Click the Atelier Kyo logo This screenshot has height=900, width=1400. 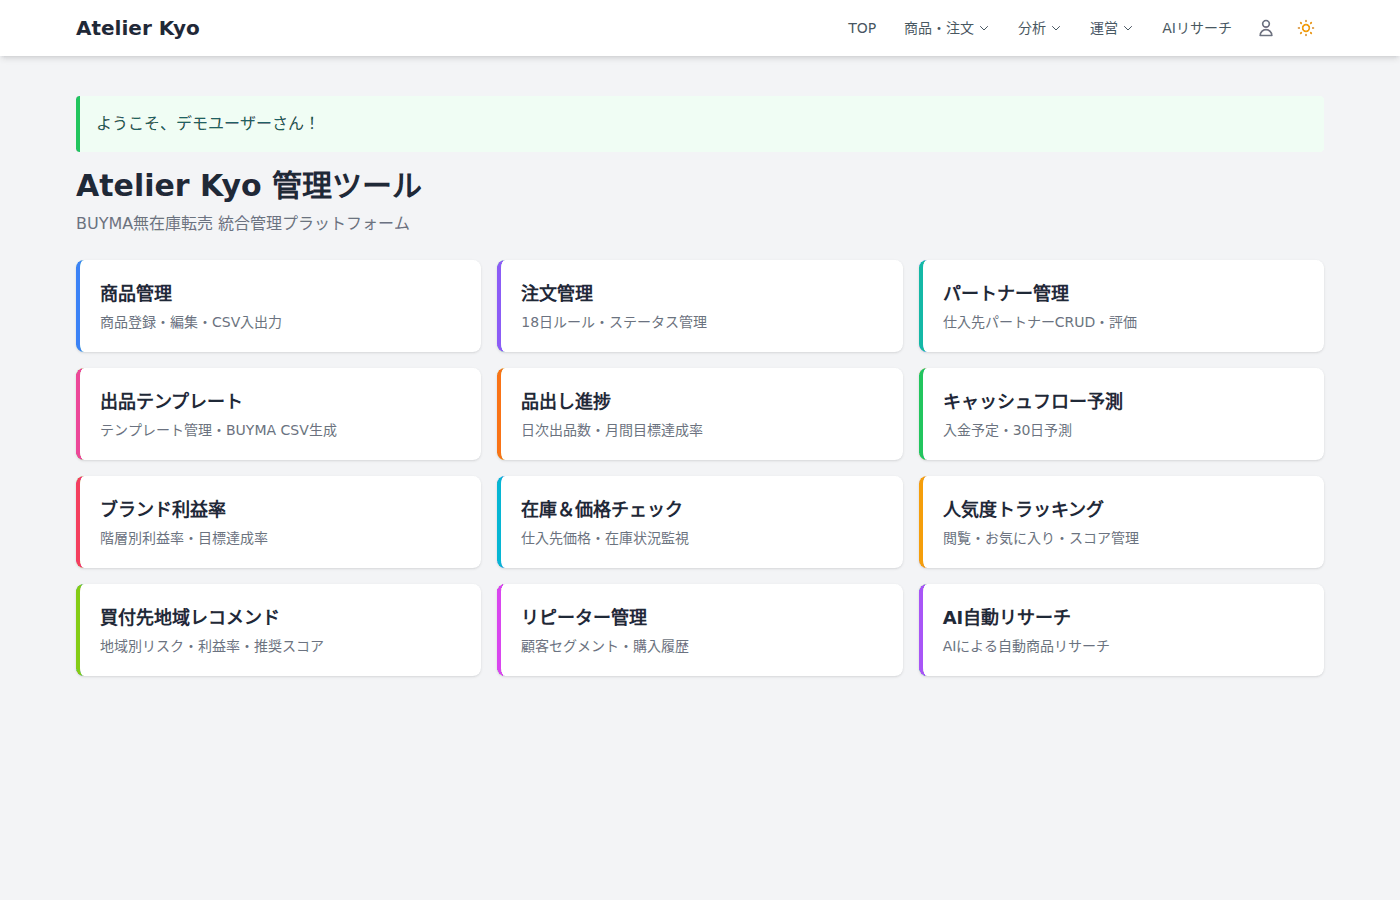coord(138,28)
